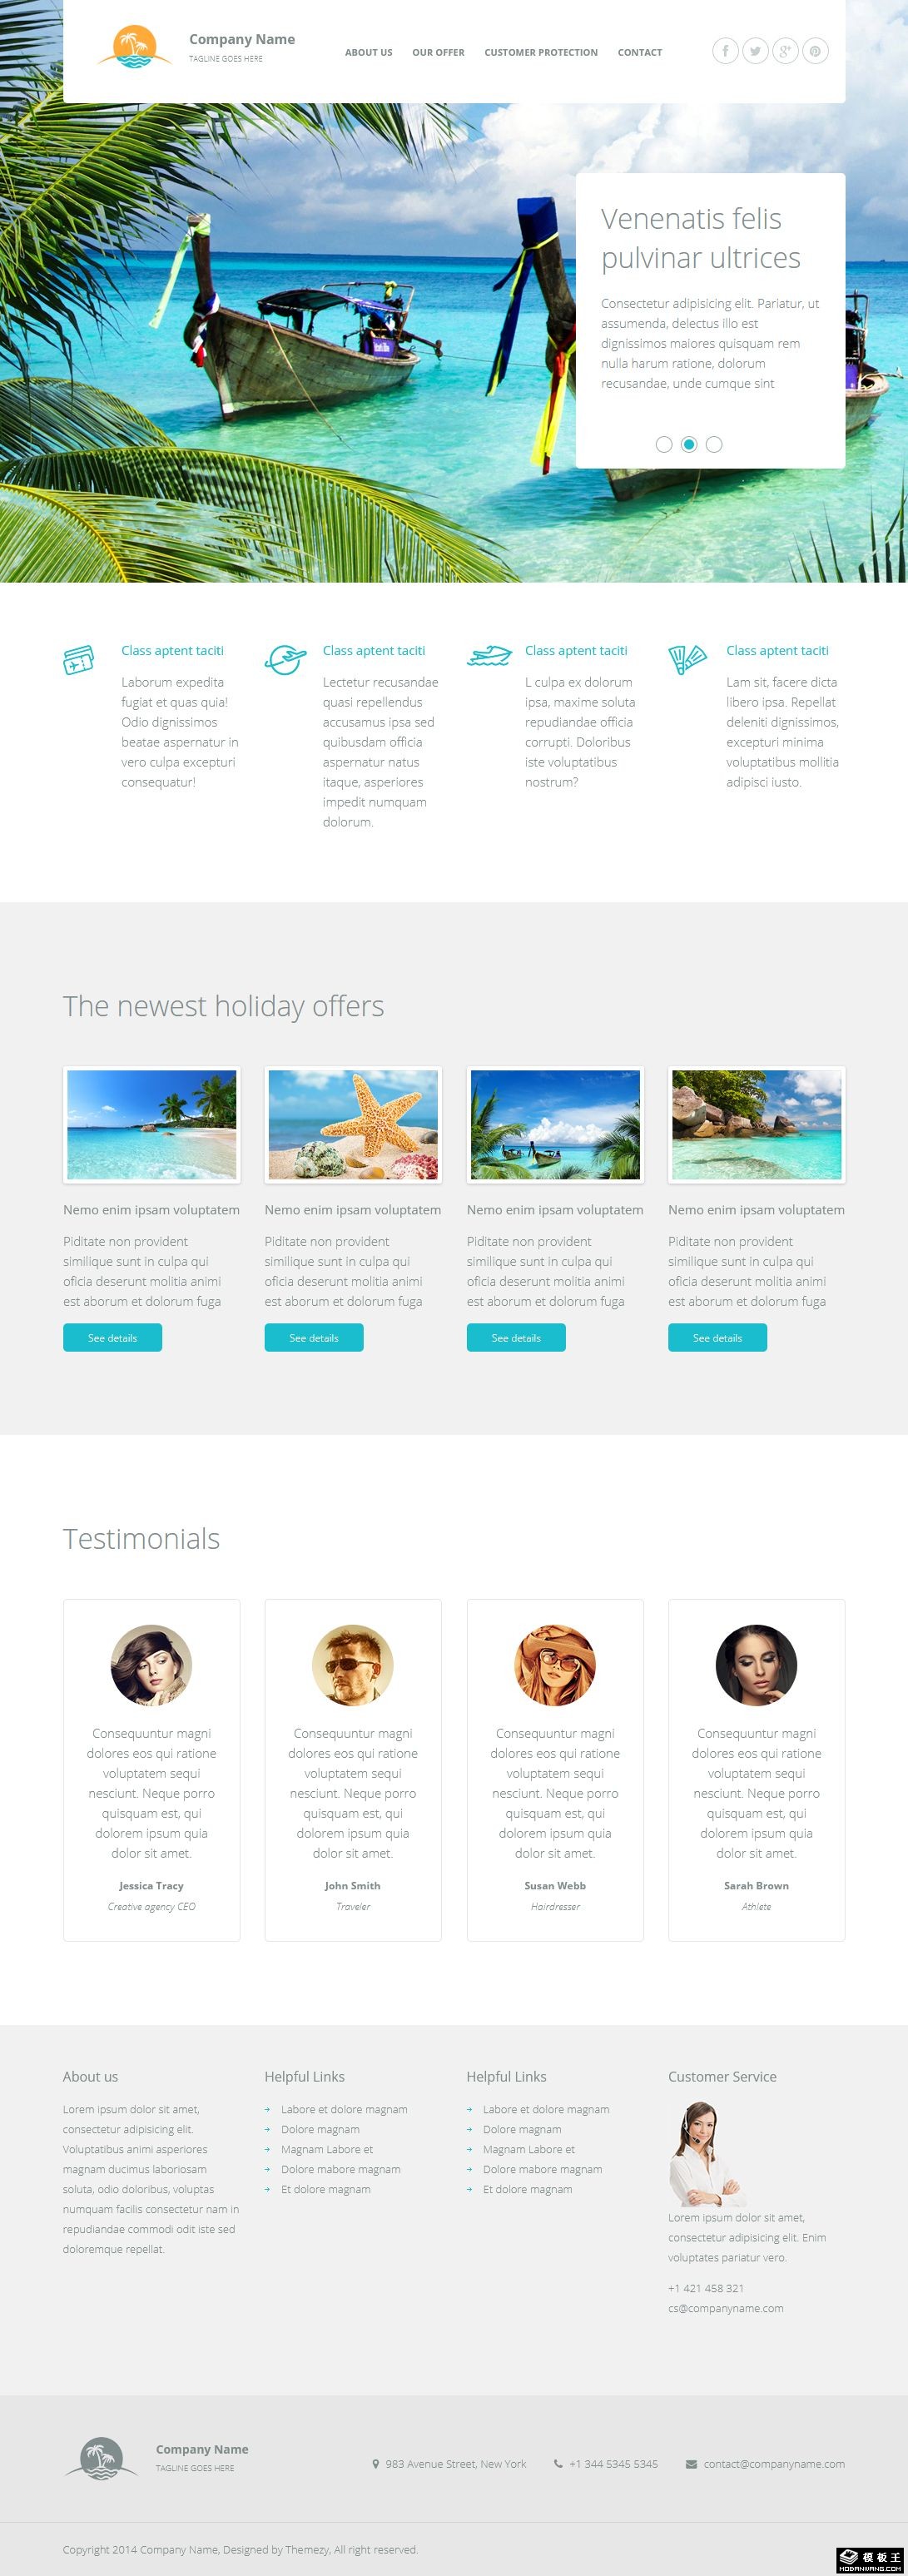Select the active middle slider dot
Screen dimensions: 908x2576
click(x=689, y=444)
